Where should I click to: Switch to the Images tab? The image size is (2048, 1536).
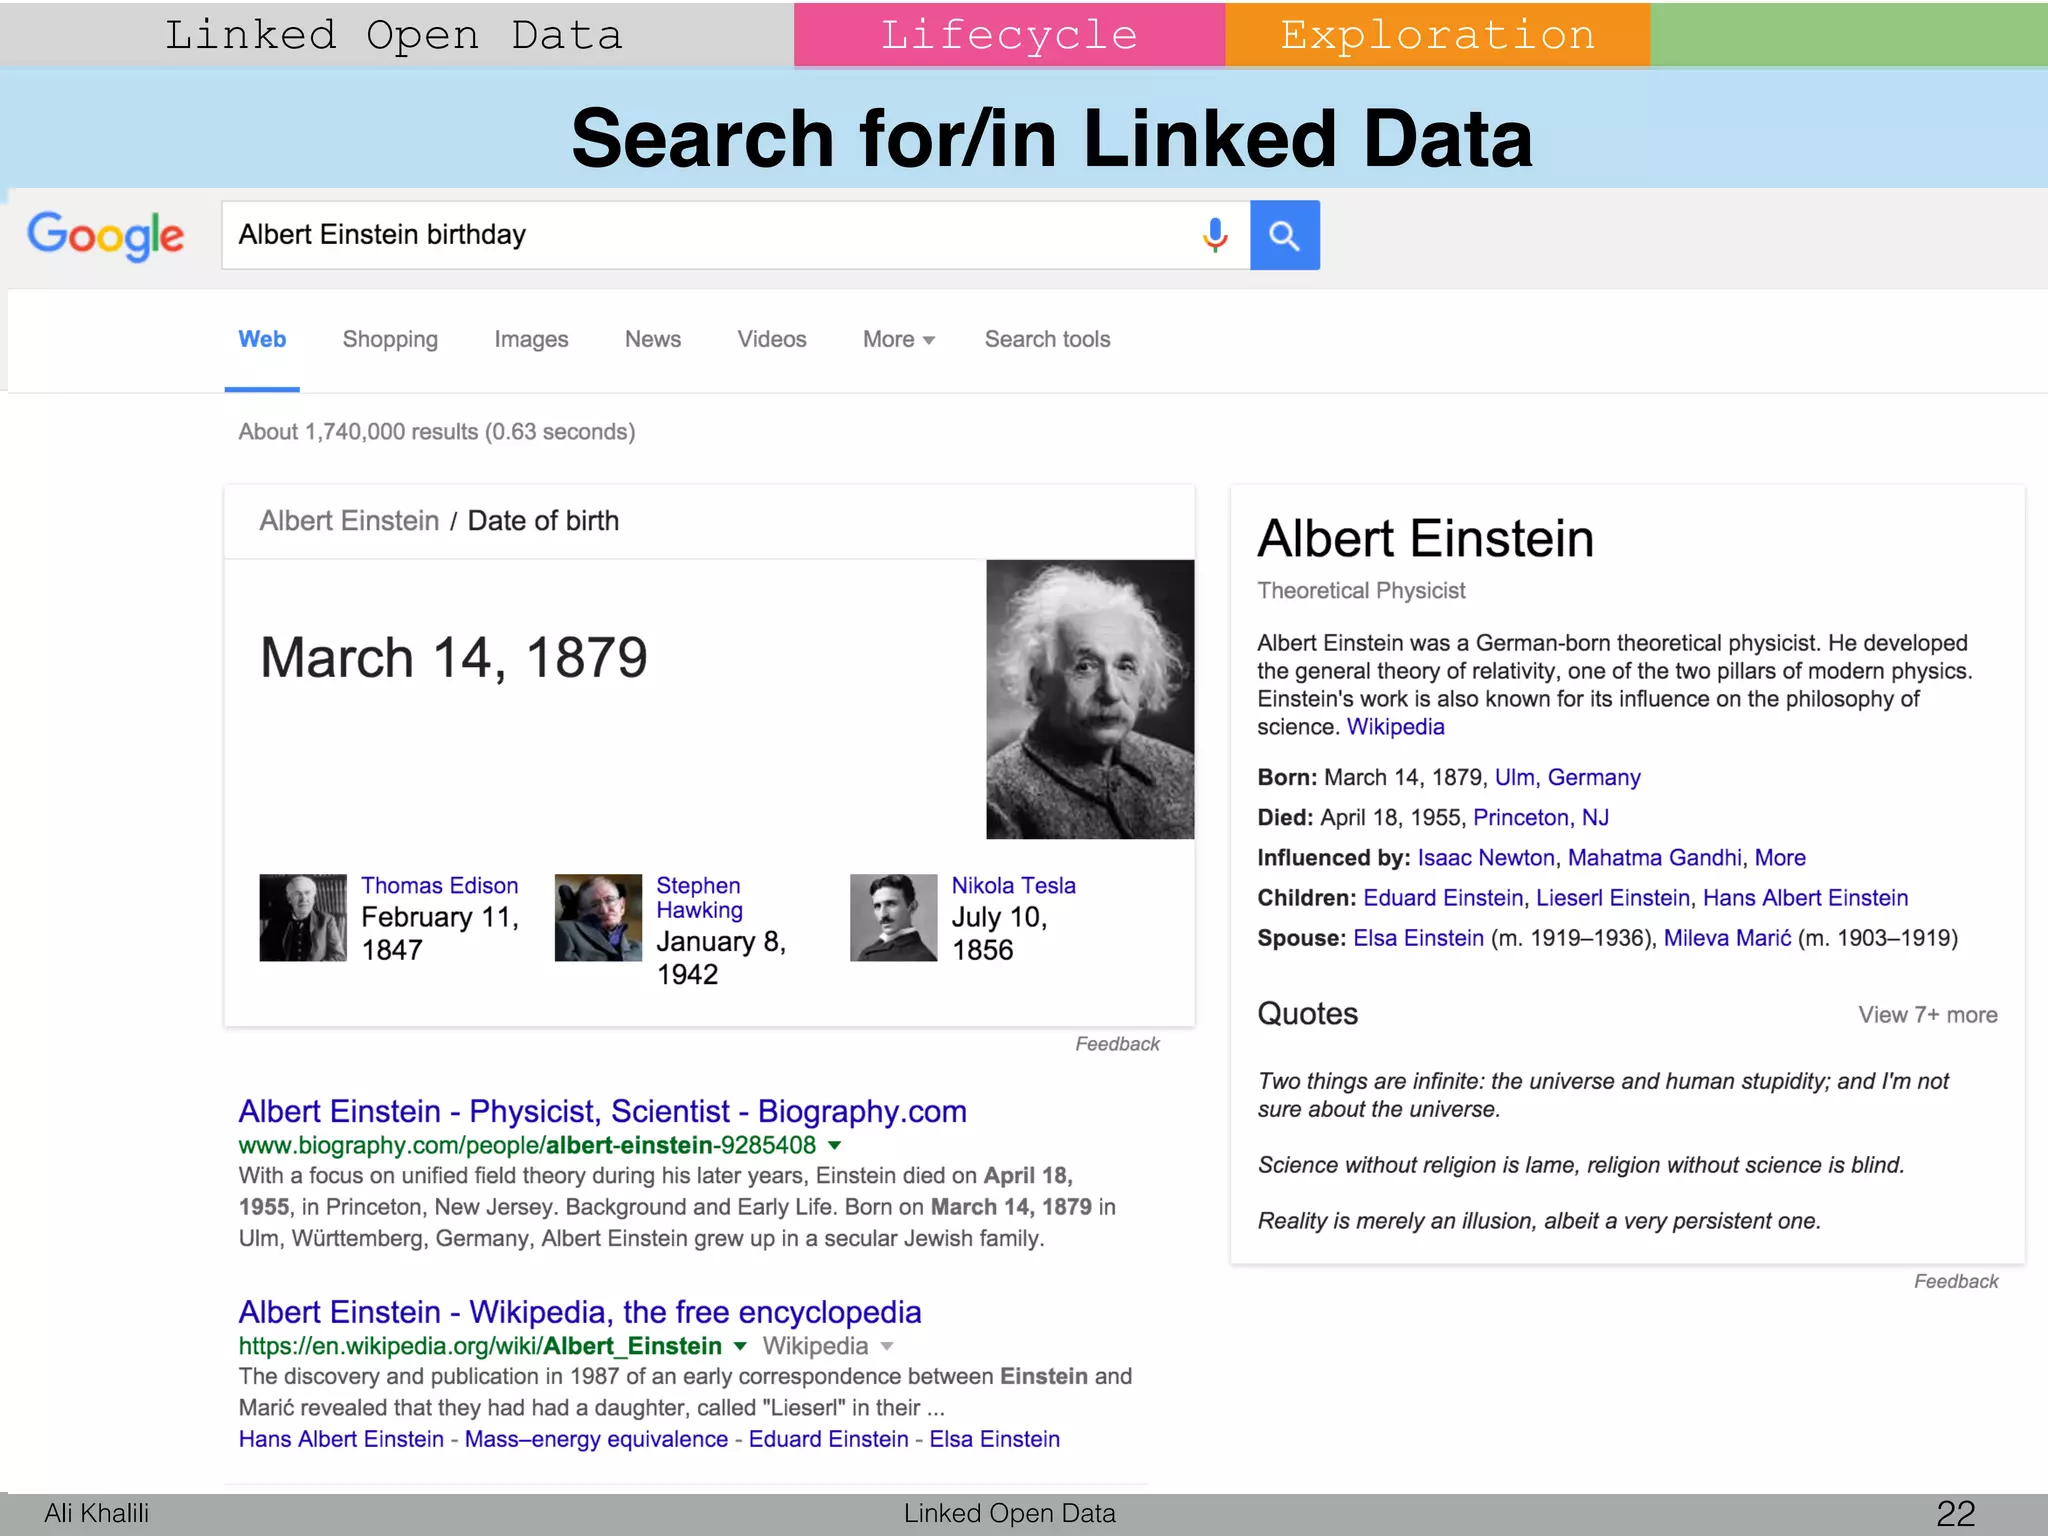pyautogui.click(x=531, y=340)
